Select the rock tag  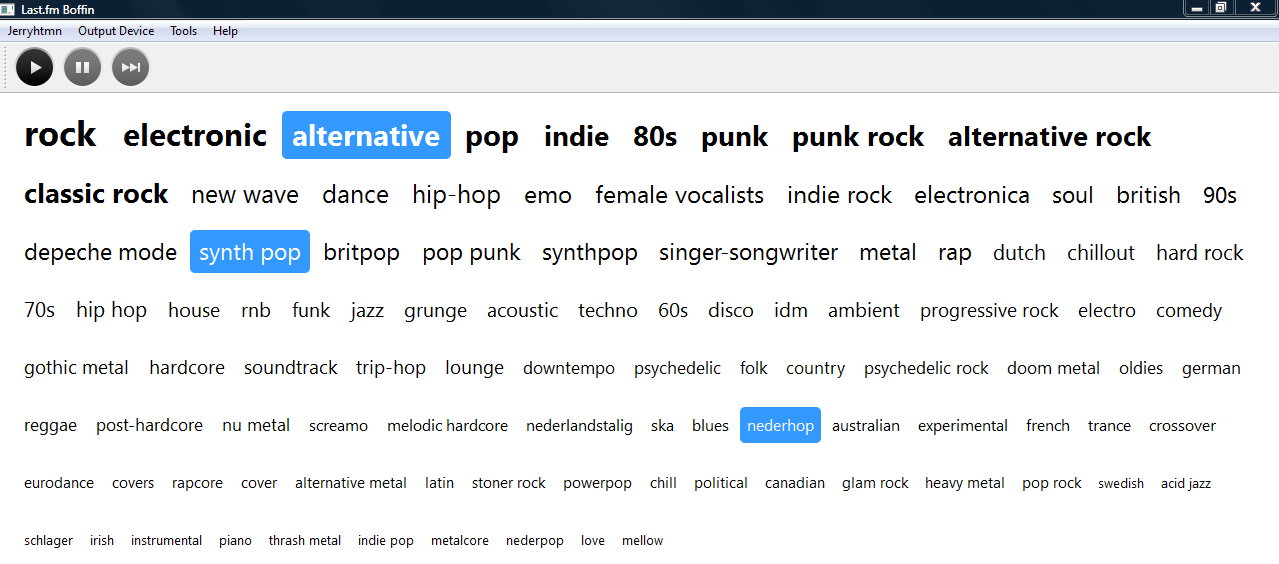pyautogui.click(x=60, y=135)
